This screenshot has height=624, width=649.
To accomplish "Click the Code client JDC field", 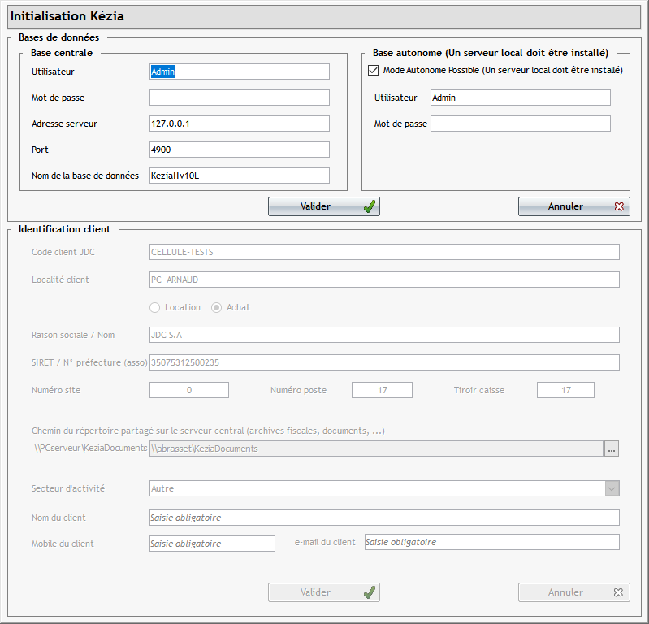I will [383, 252].
